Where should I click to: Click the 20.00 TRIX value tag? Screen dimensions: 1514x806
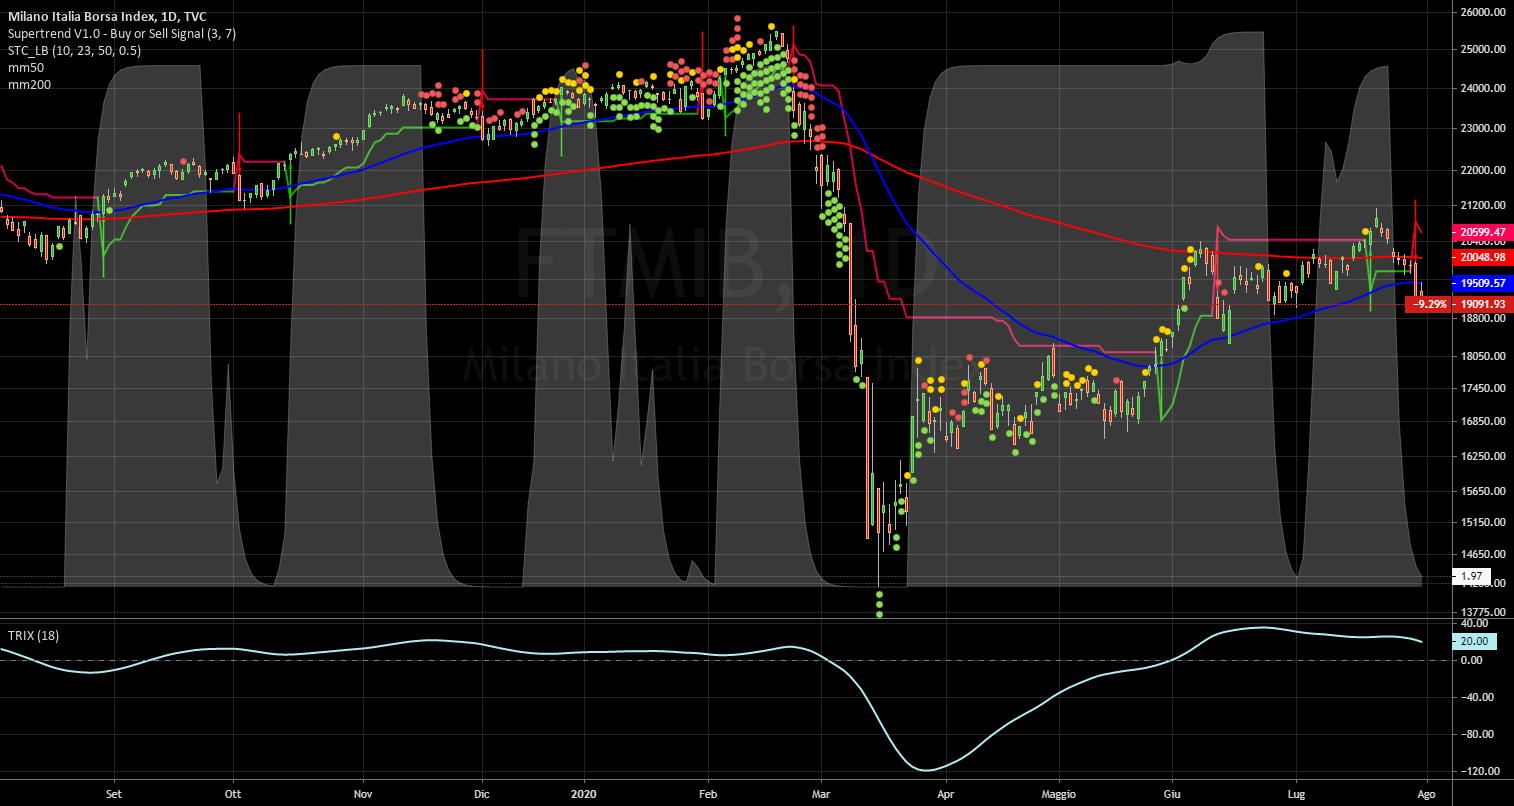1475,641
